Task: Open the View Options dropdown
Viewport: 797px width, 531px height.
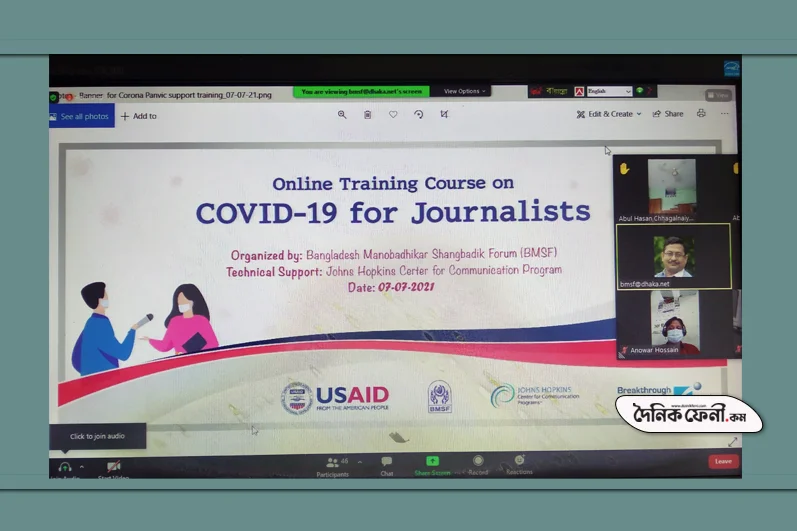Action: coord(464,91)
